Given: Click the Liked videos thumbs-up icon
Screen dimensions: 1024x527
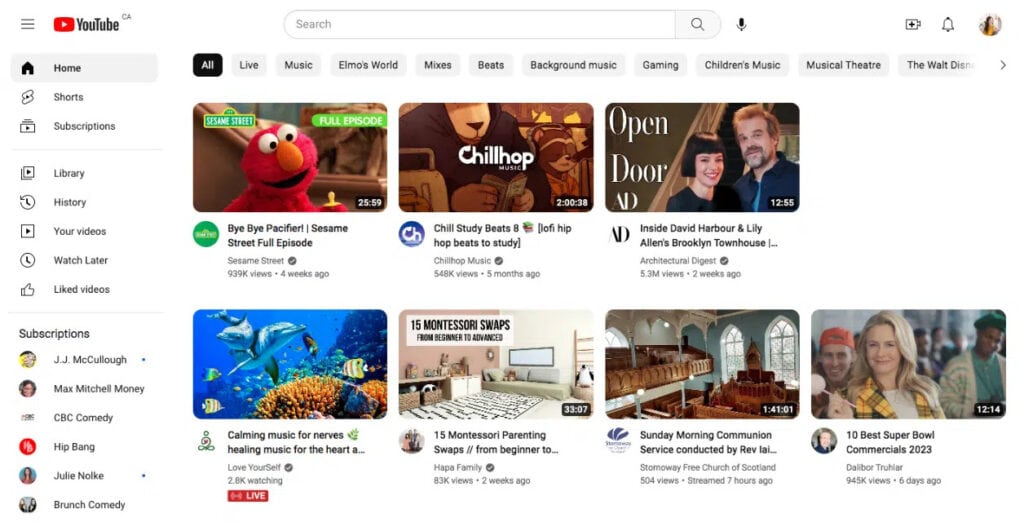Looking at the screenshot, I should pyautogui.click(x=27, y=289).
